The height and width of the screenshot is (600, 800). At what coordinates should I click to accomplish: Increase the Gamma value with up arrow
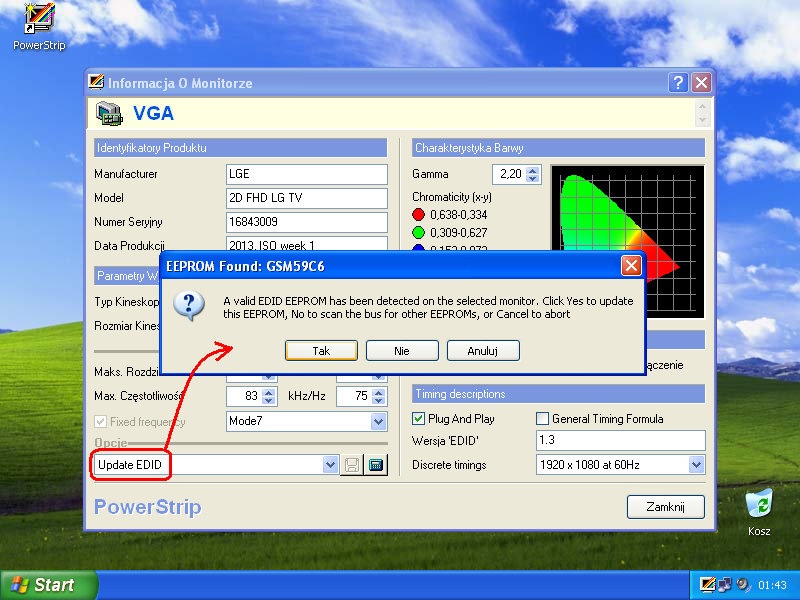533,170
